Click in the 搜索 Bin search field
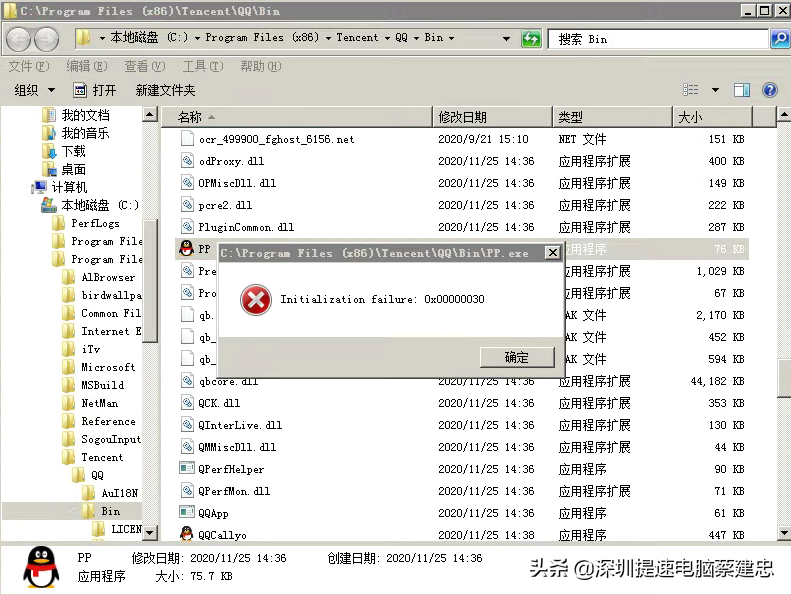 (x=658, y=39)
